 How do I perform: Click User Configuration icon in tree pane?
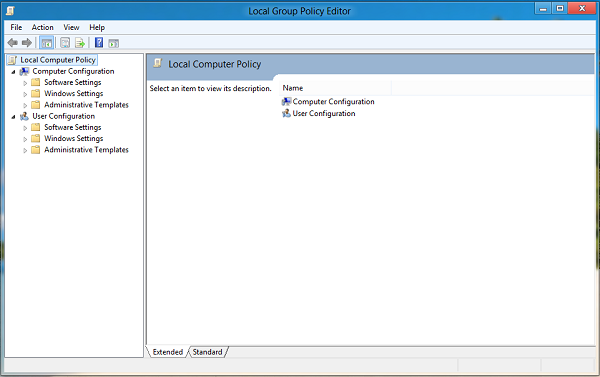24,116
